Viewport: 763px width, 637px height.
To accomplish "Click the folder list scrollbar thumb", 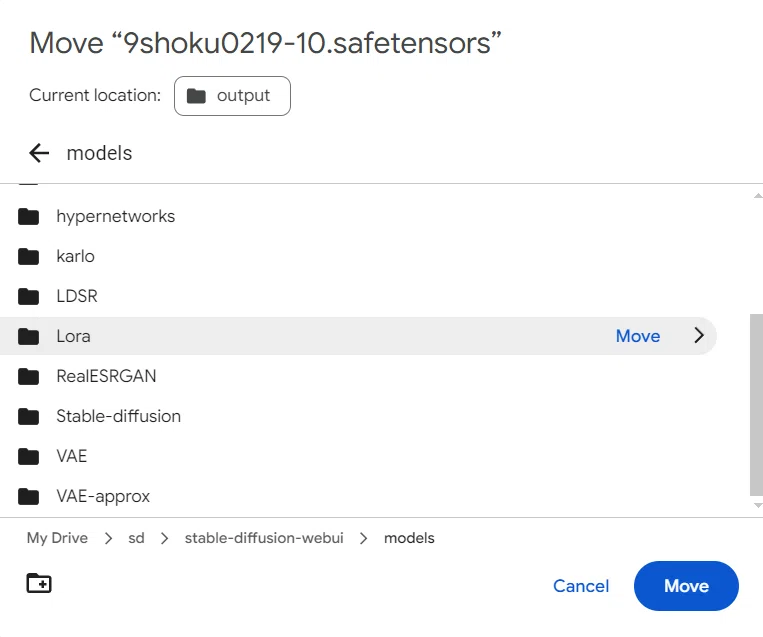I will 756,405.
